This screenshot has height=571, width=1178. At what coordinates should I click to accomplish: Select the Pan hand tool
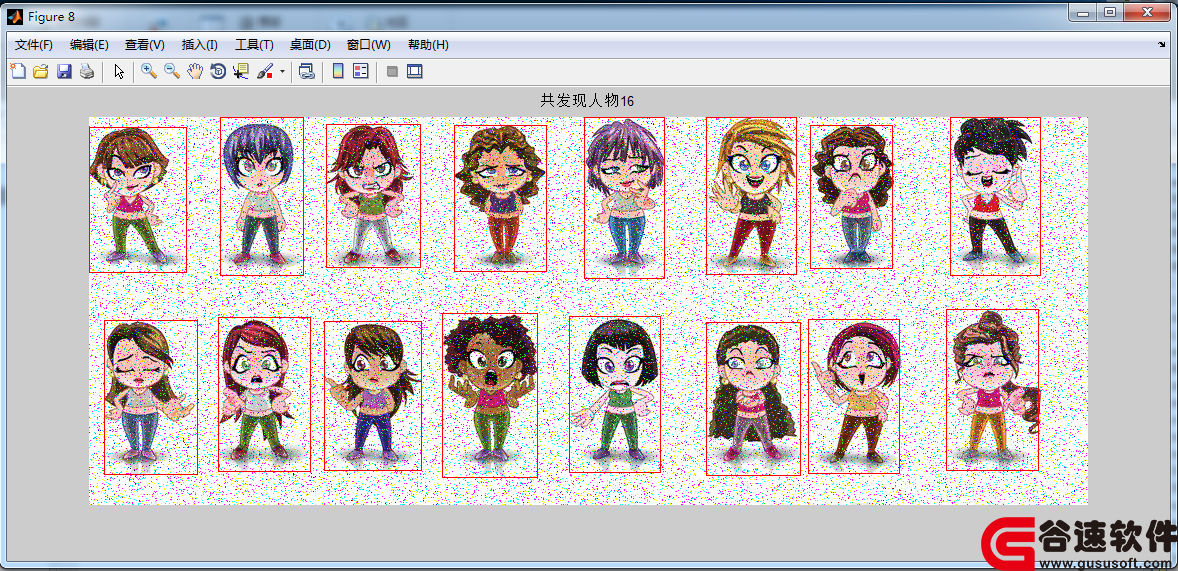point(195,71)
